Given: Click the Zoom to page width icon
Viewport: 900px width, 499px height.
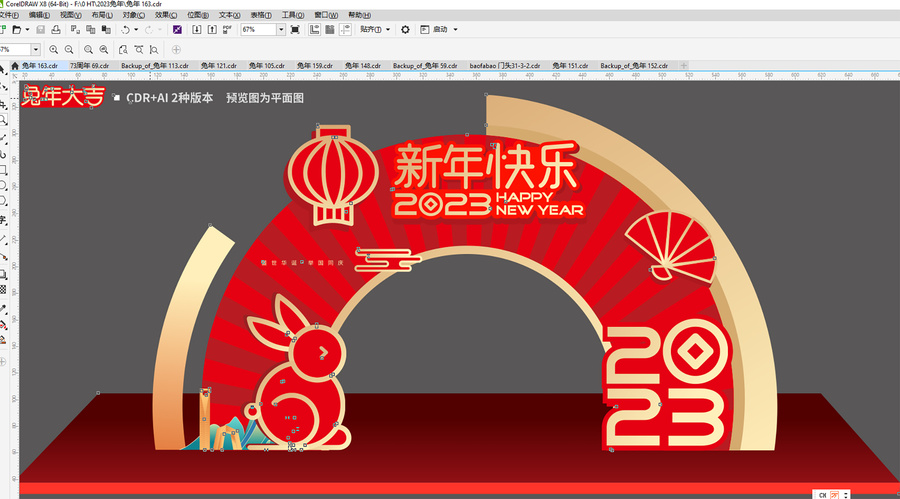Looking at the screenshot, I should pos(138,50).
